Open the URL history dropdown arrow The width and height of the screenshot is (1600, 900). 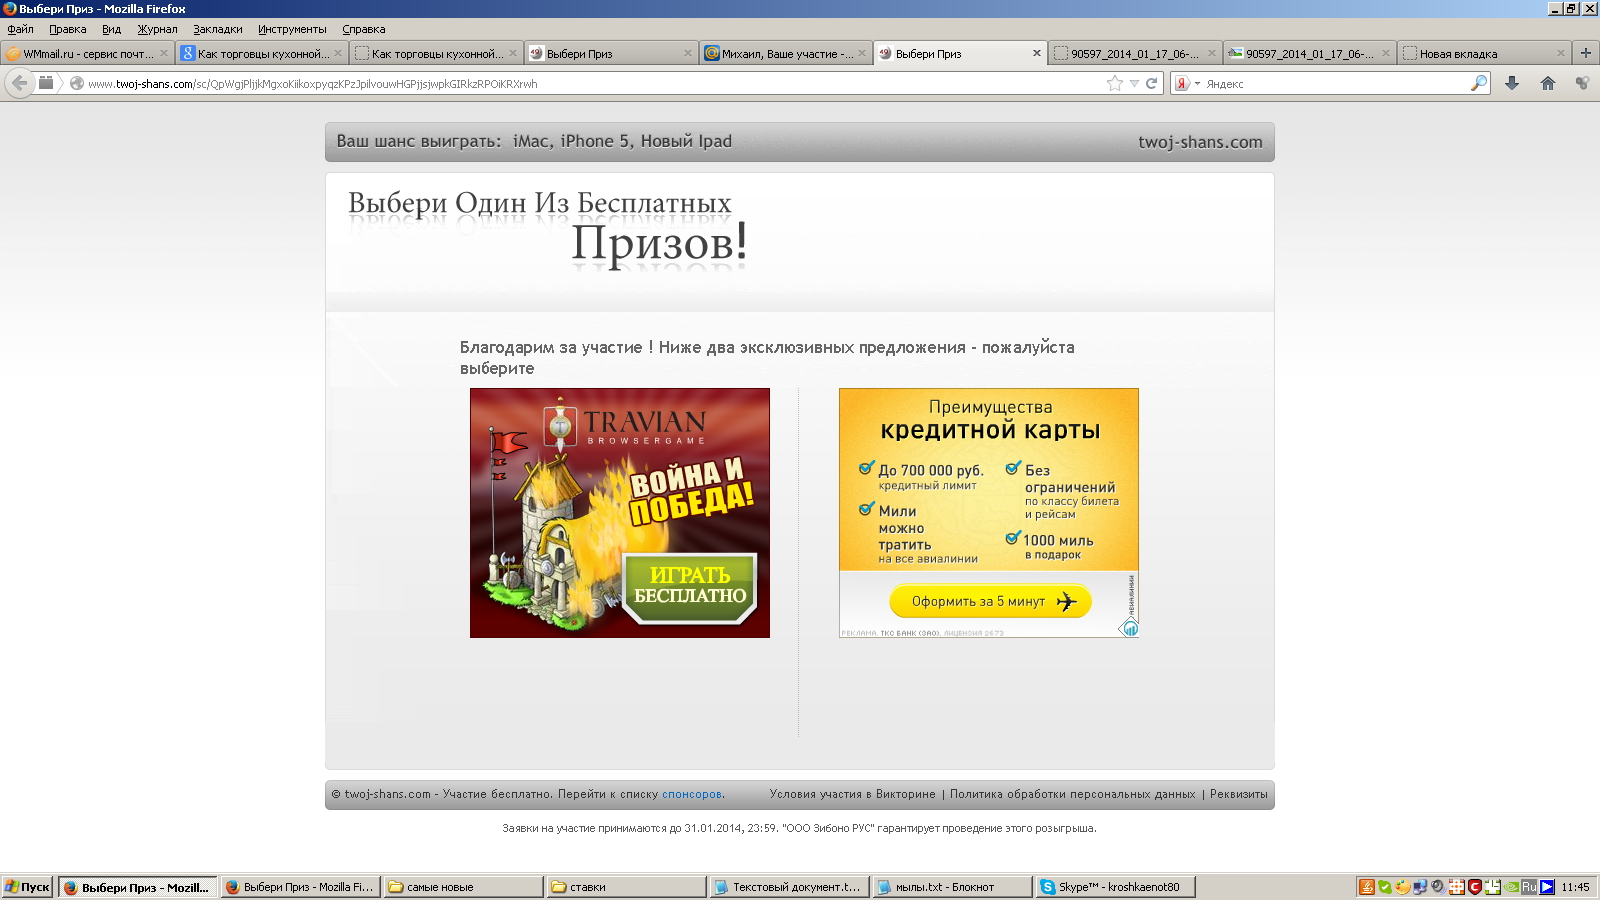click(x=1134, y=83)
